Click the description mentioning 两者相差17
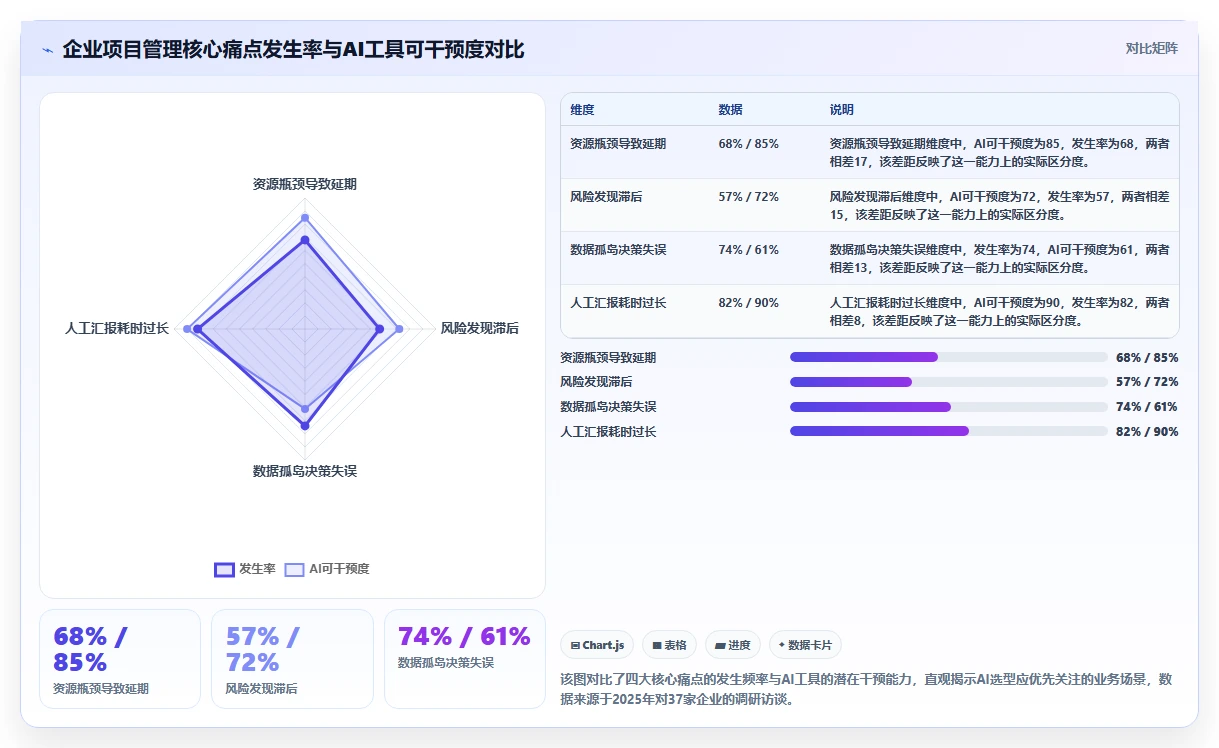 click(999, 152)
